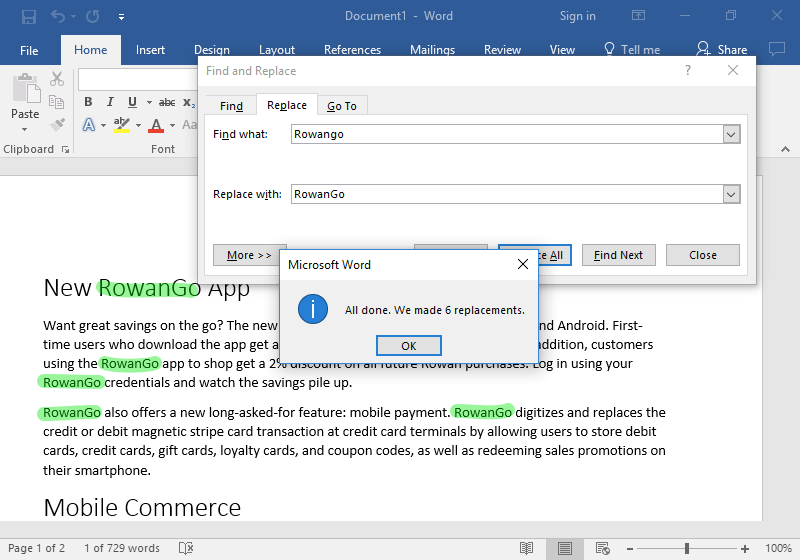This screenshot has height=560, width=800.
Task: Click the Format Painter brush icon
Action: coord(57,125)
